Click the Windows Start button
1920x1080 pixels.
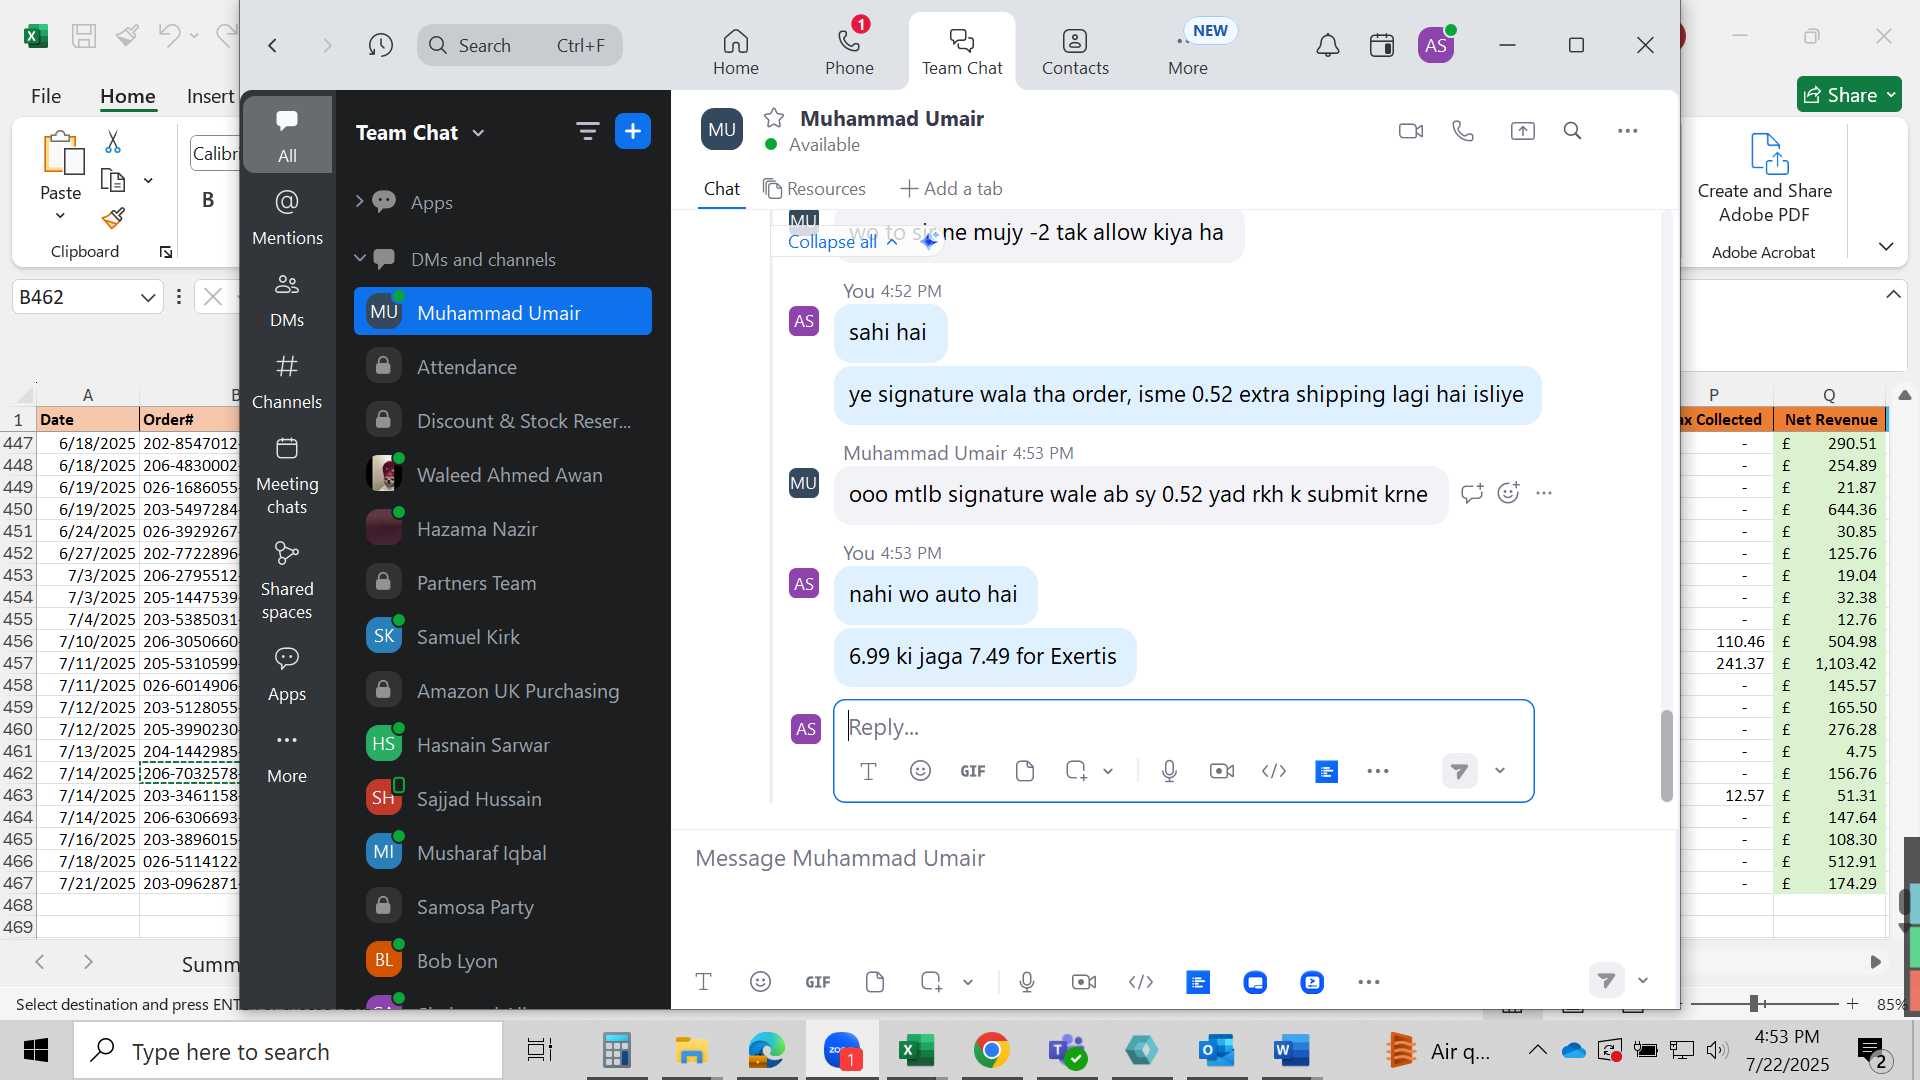pos(36,1051)
